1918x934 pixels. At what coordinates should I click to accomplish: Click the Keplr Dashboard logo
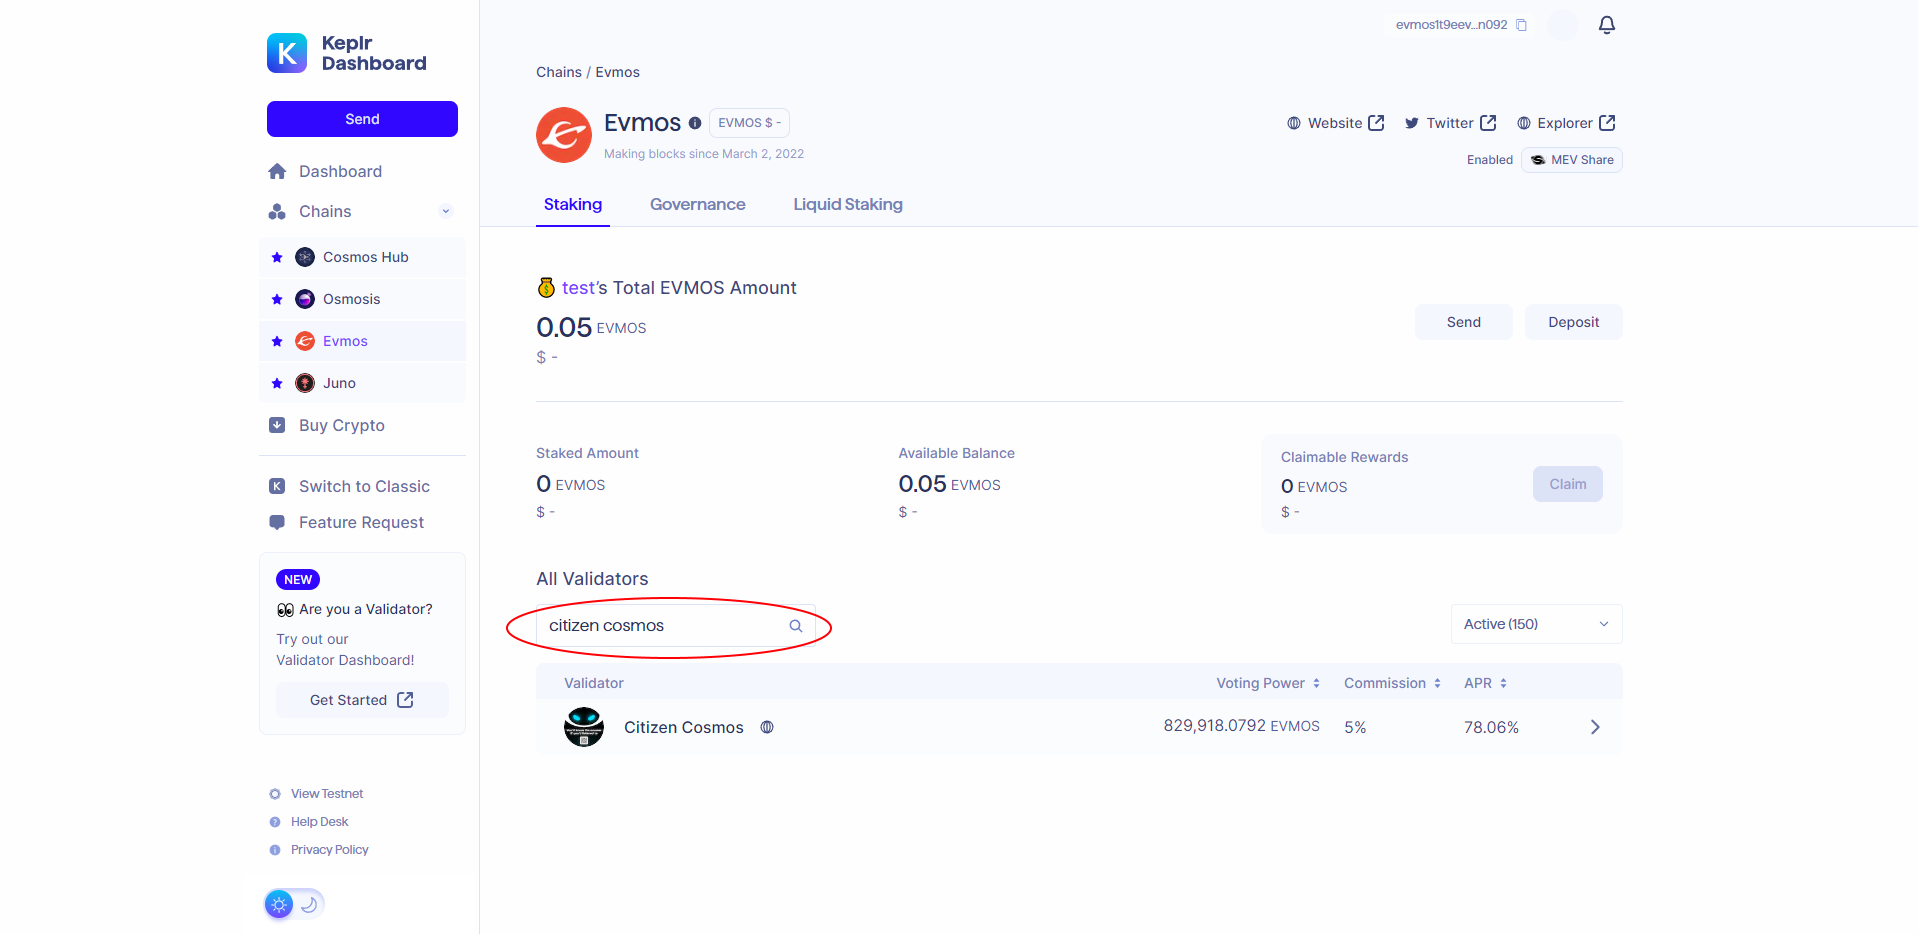pyautogui.click(x=346, y=53)
